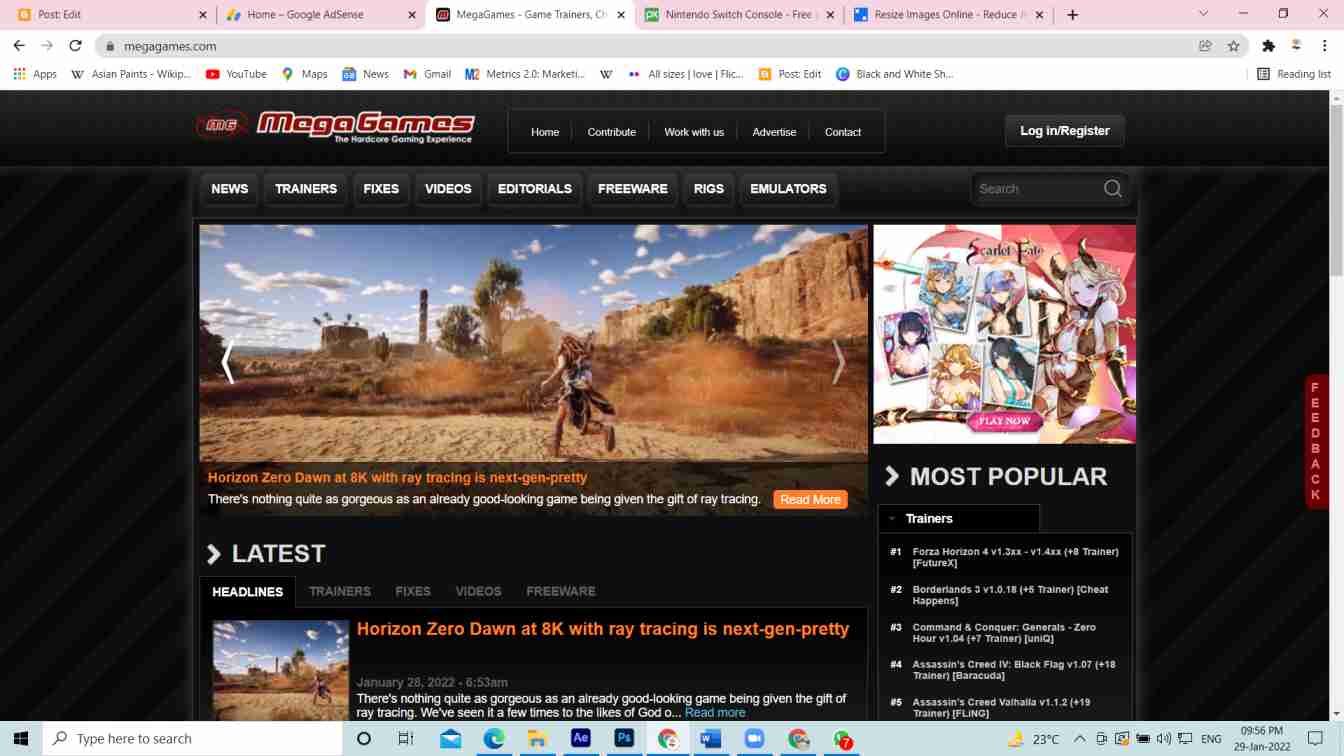The image size is (1344, 756).
Task: Switch to latest TRAINERS tab
Action: [x=340, y=591]
